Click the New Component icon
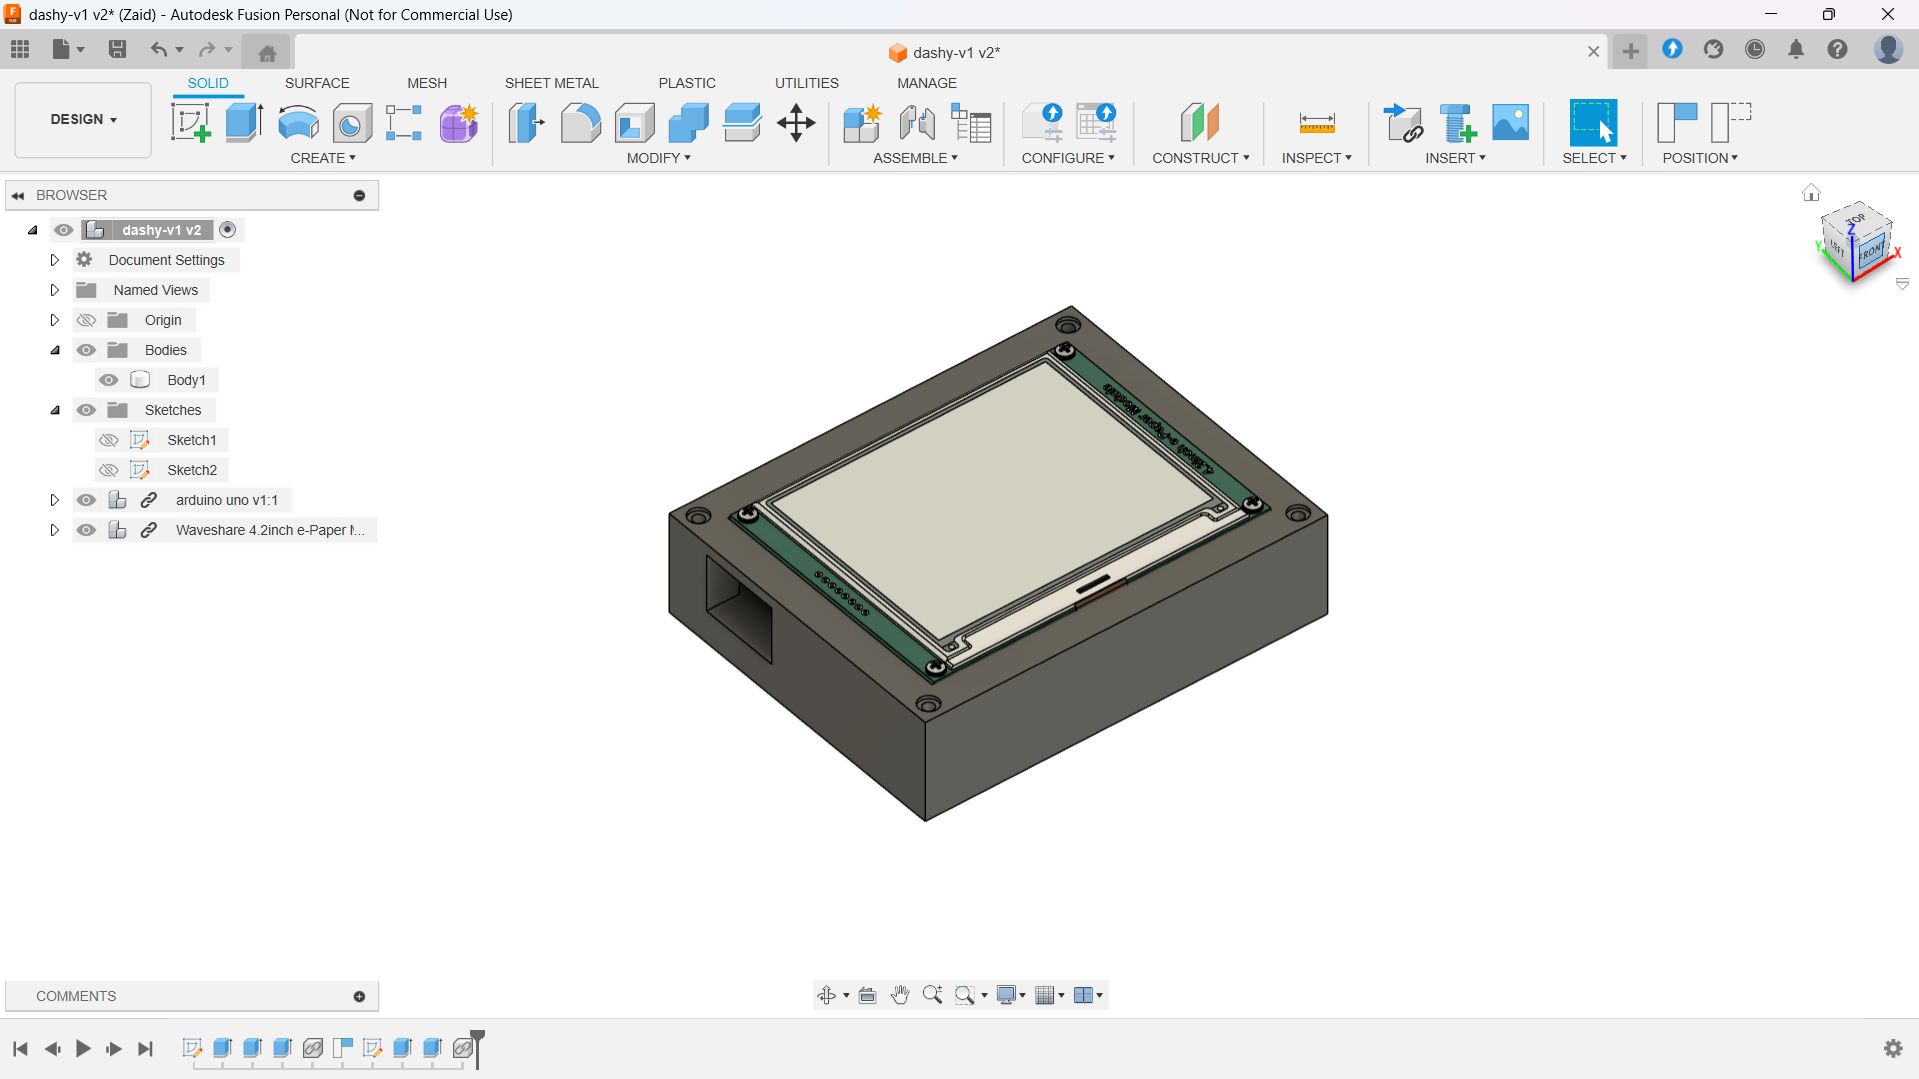This screenshot has height=1079, width=1919. coord(862,123)
